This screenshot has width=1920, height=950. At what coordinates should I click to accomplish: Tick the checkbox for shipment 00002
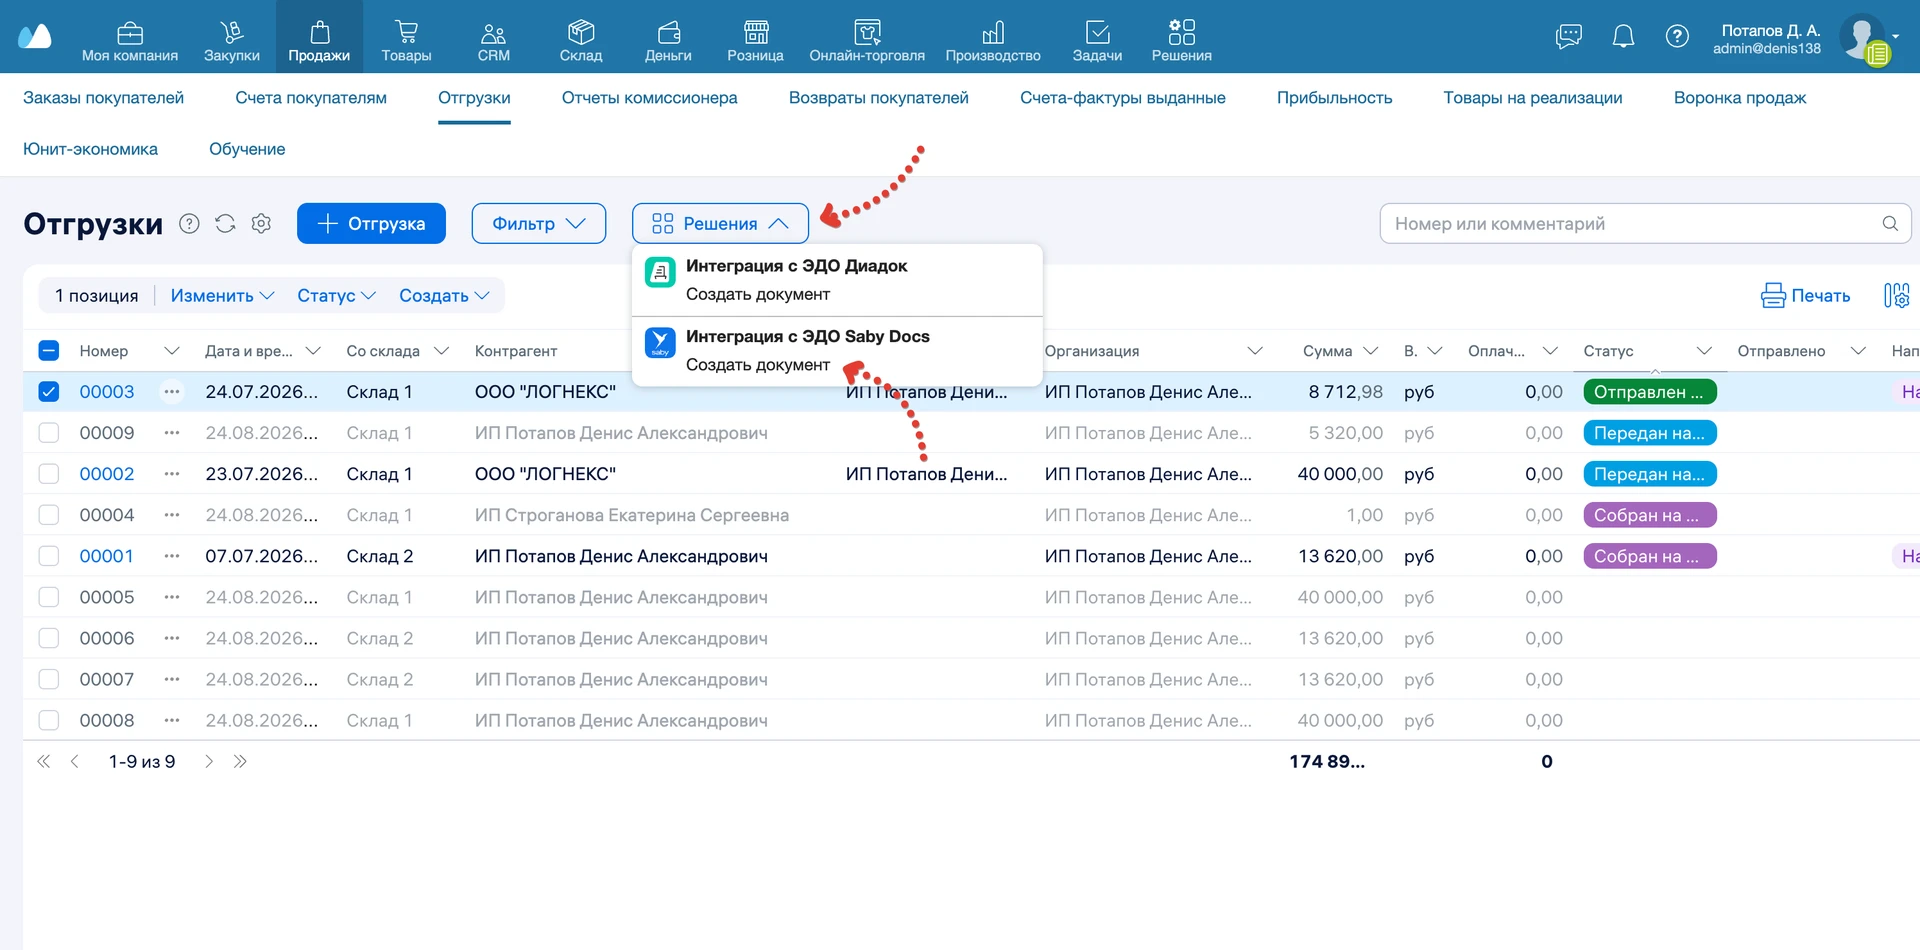pos(49,474)
